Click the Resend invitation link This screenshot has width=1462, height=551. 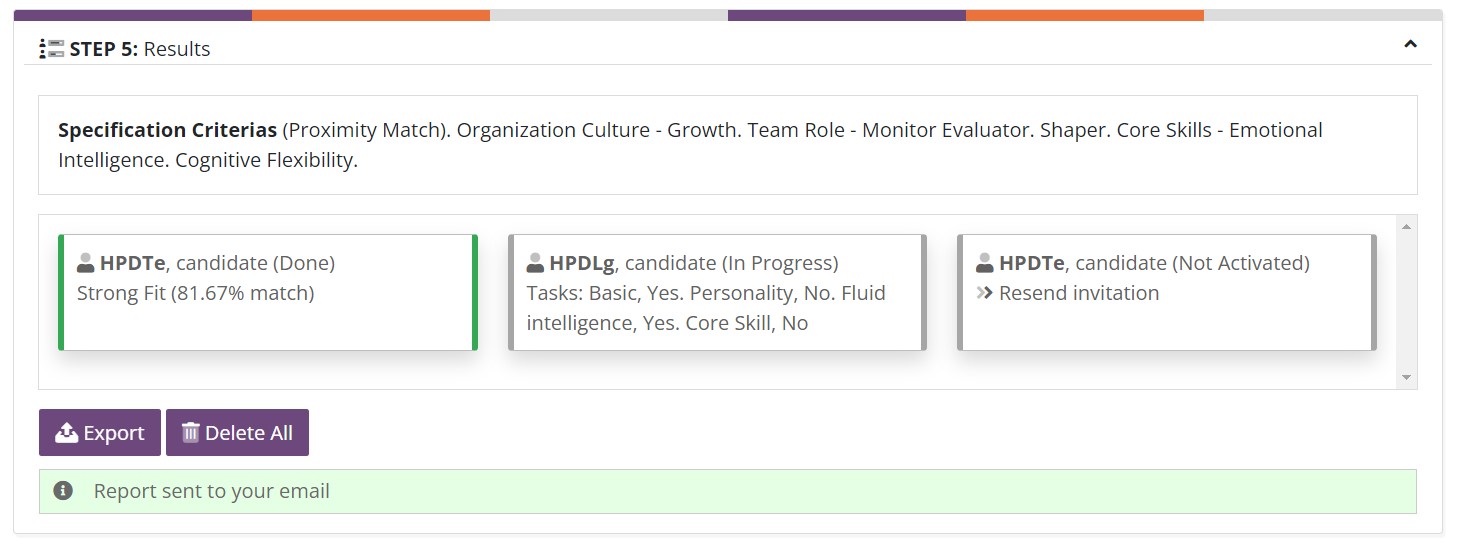tap(1078, 293)
